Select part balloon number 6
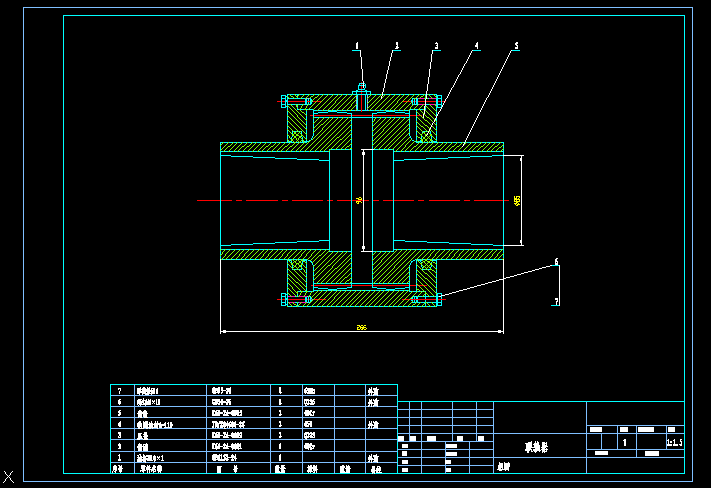This screenshot has width=711, height=488. point(556,263)
